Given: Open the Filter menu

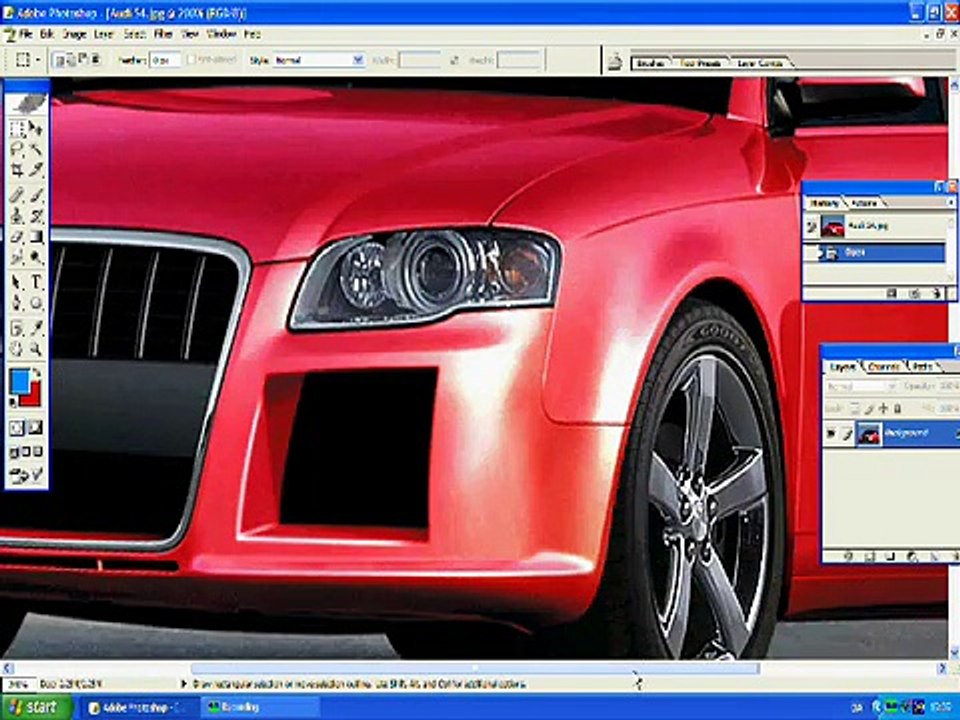Looking at the screenshot, I should click(x=163, y=34).
